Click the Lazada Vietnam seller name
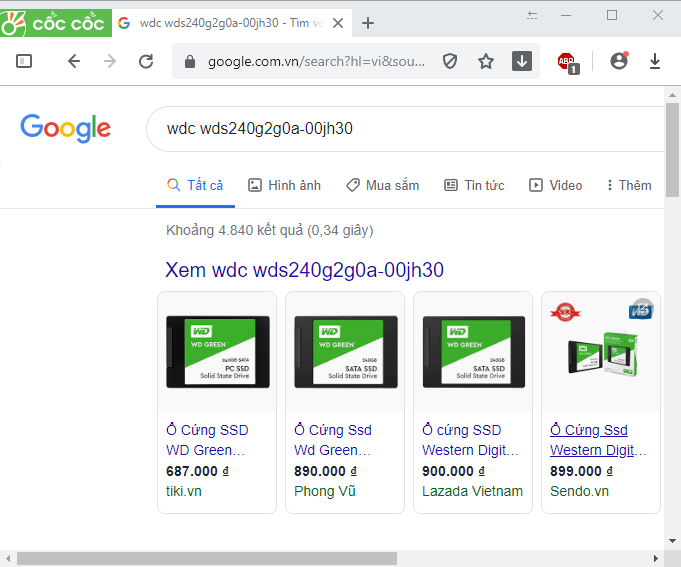The image size is (681, 567). (x=473, y=491)
